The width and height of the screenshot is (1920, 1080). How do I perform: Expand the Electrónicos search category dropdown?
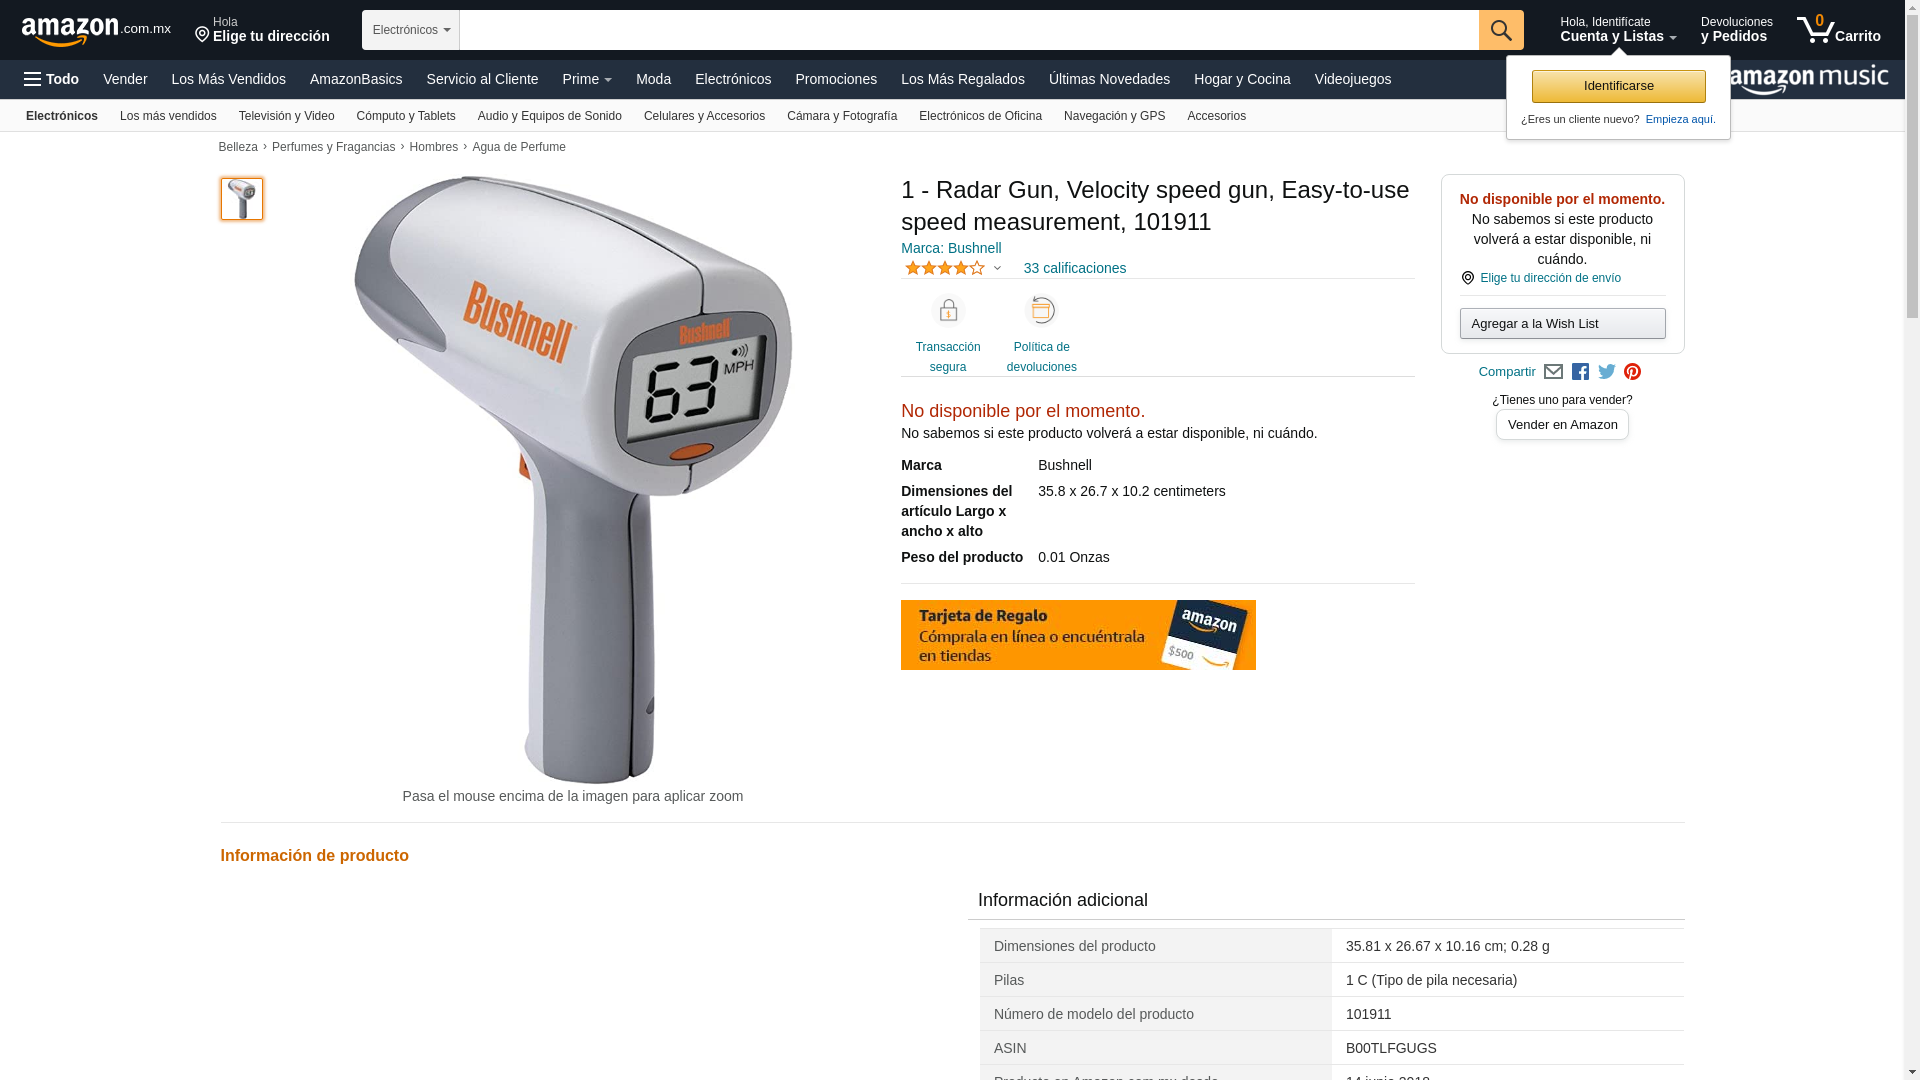(411, 30)
